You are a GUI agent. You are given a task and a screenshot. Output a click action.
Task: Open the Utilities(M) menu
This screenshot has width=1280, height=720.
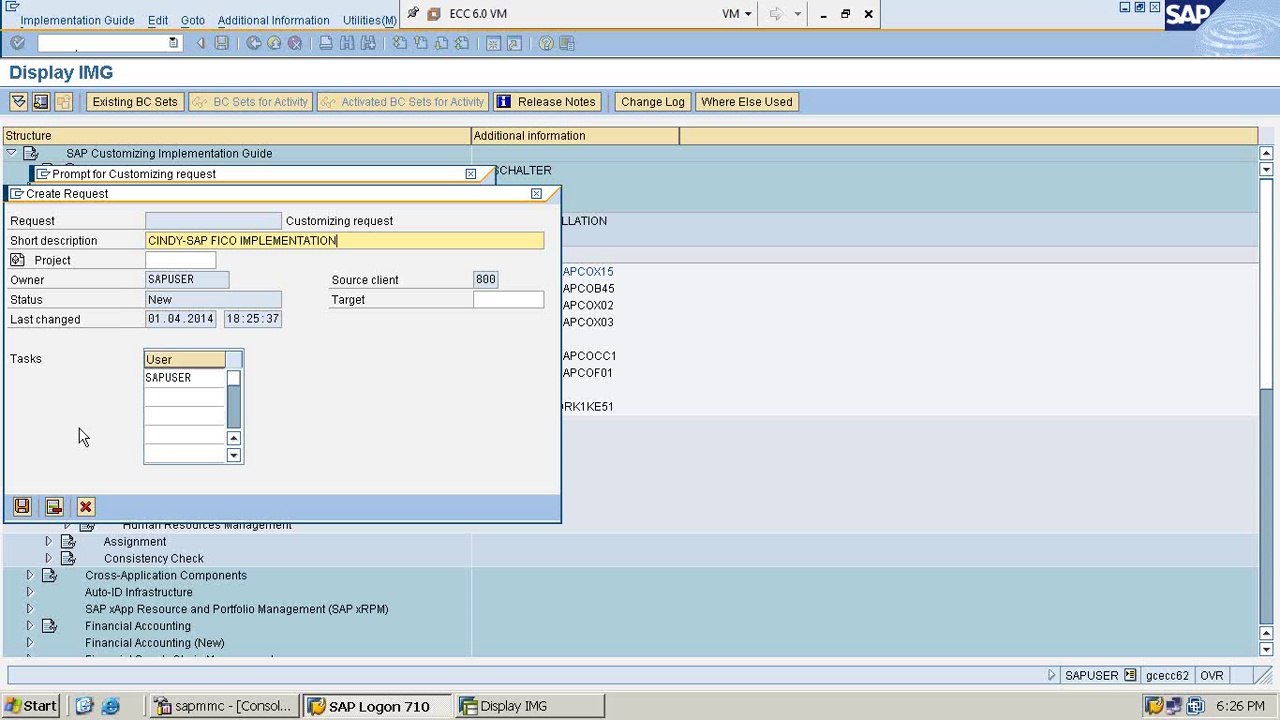[369, 20]
